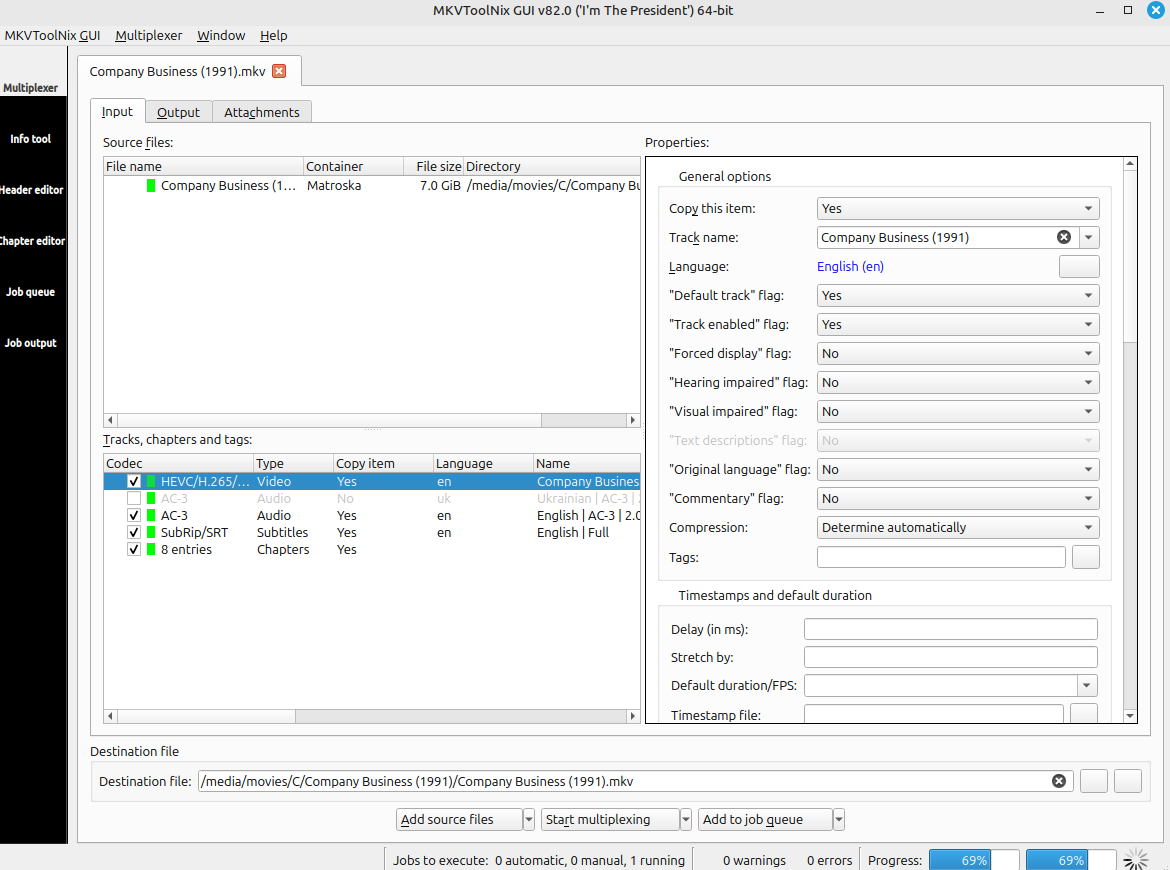
Task: Open the Copy this item dropdown
Action: (958, 208)
